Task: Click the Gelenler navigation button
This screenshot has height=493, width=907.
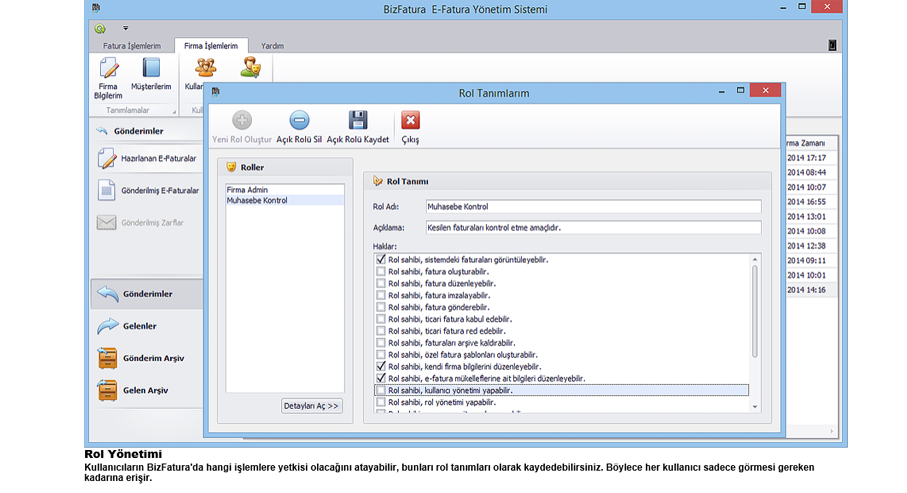Action: point(139,326)
